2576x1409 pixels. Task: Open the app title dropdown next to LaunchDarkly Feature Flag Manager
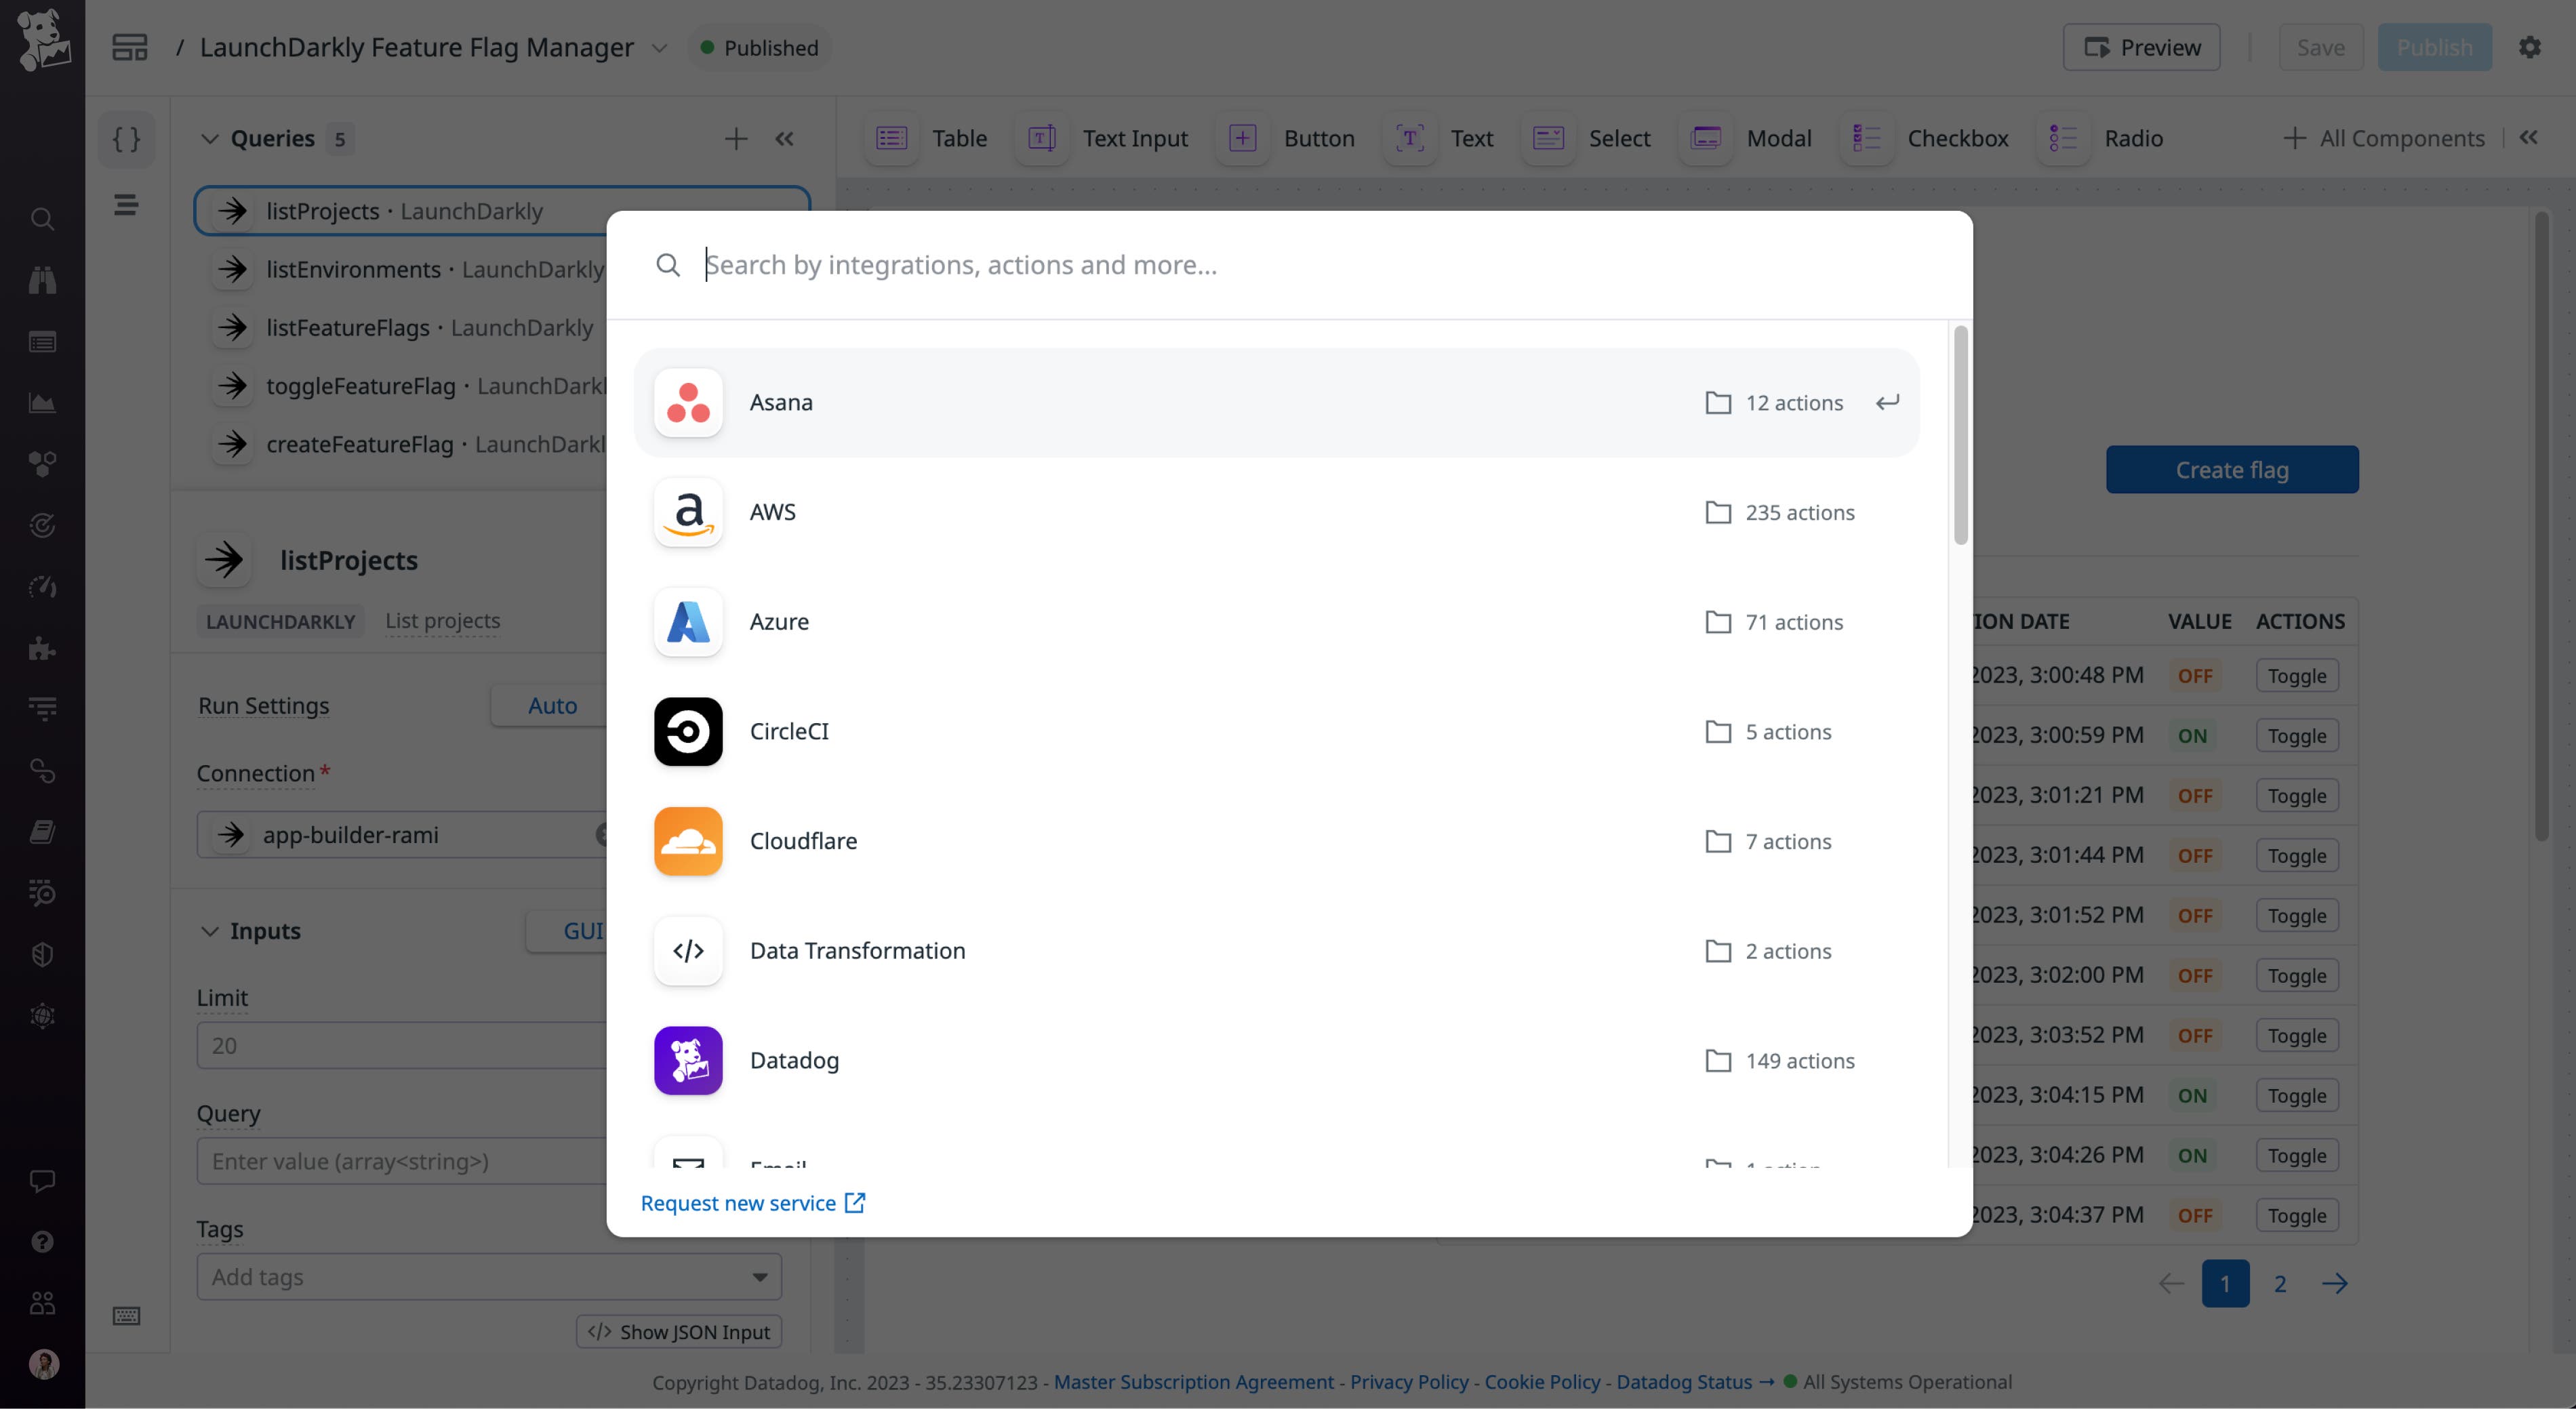660,47
